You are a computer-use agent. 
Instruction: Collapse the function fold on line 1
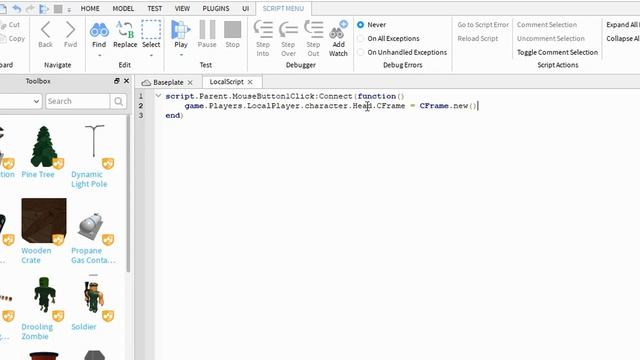[x=158, y=96]
